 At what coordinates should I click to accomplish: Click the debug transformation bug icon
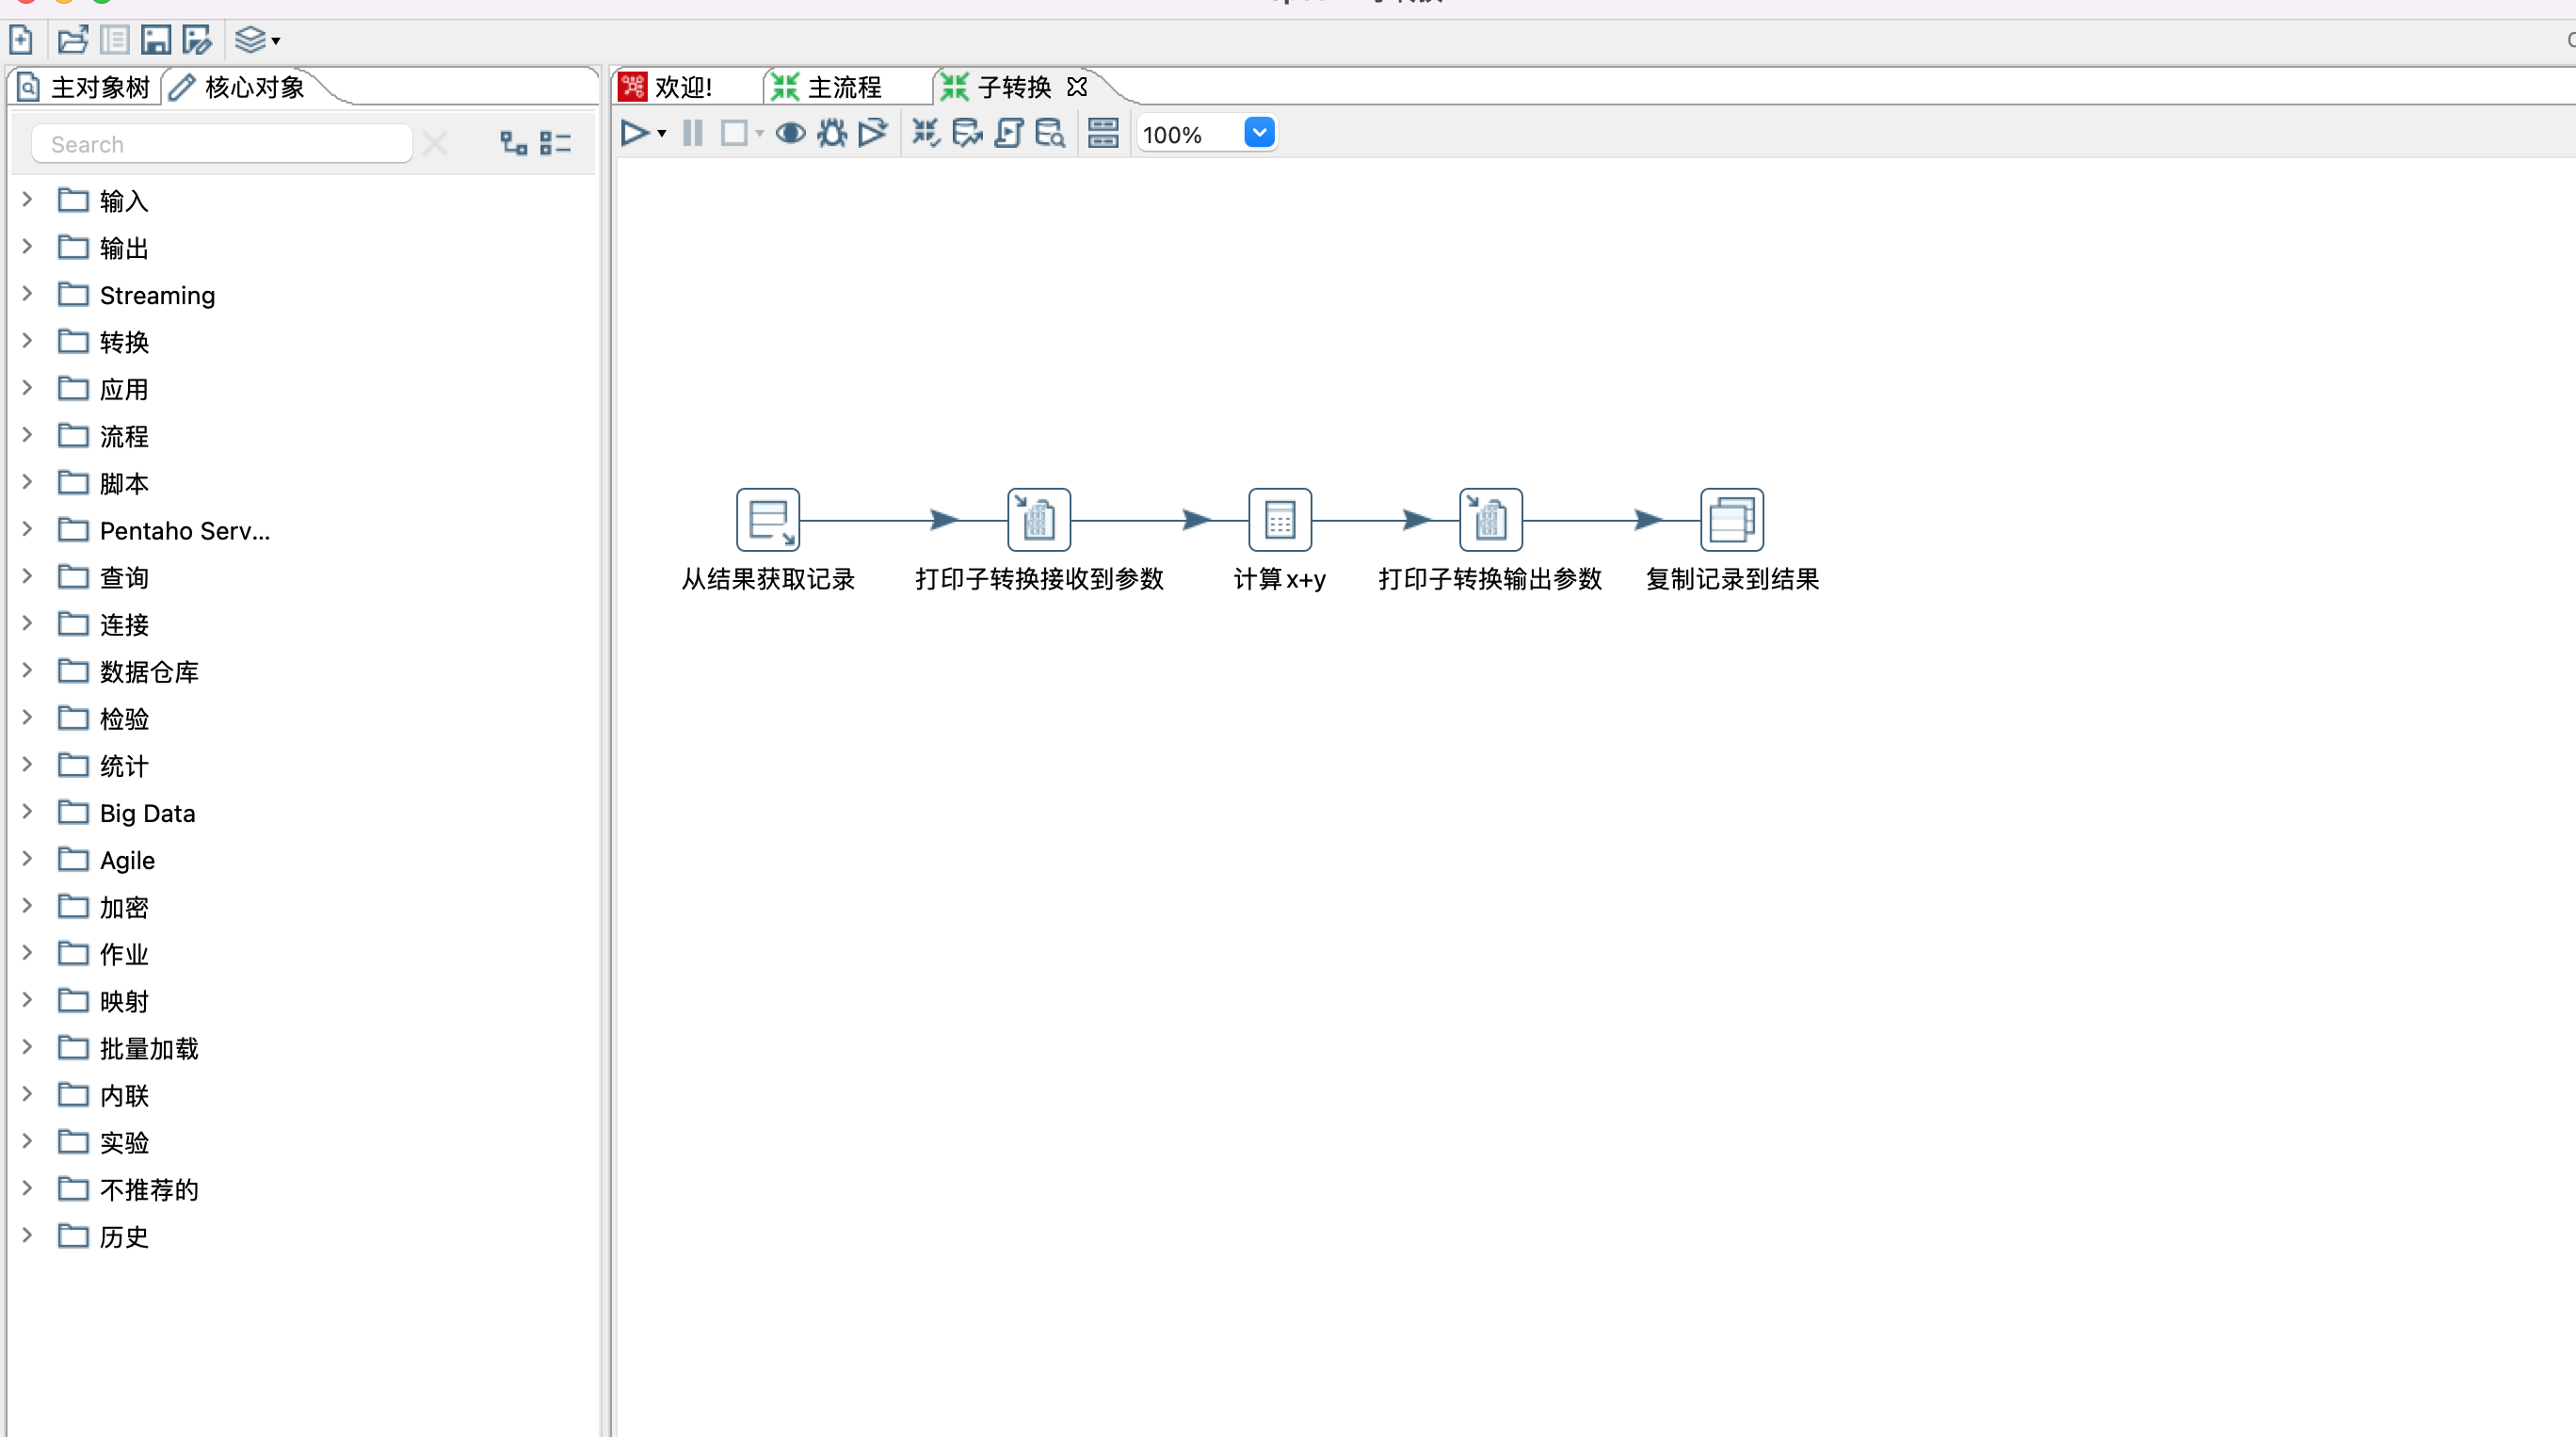coord(831,133)
